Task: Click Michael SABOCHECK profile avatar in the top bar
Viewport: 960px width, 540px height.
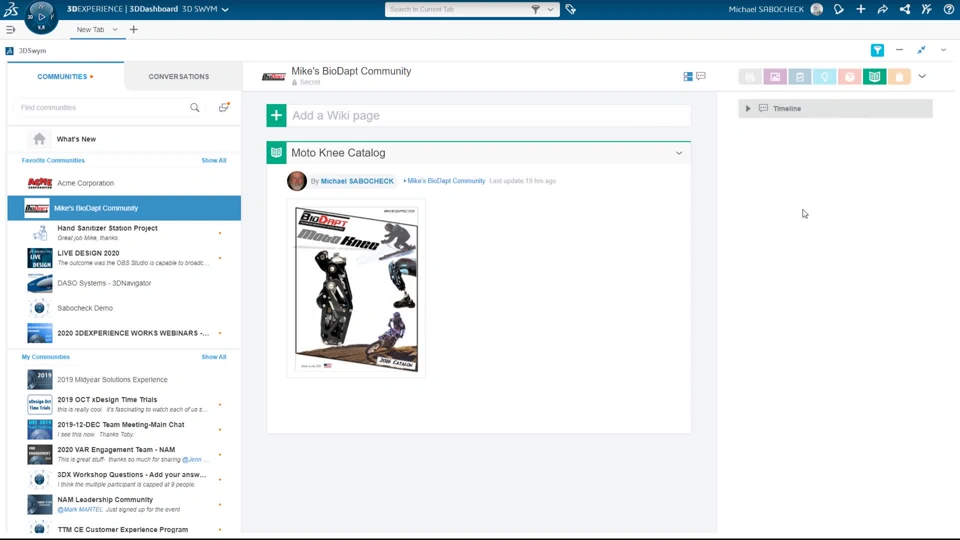Action: (x=817, y=9)
